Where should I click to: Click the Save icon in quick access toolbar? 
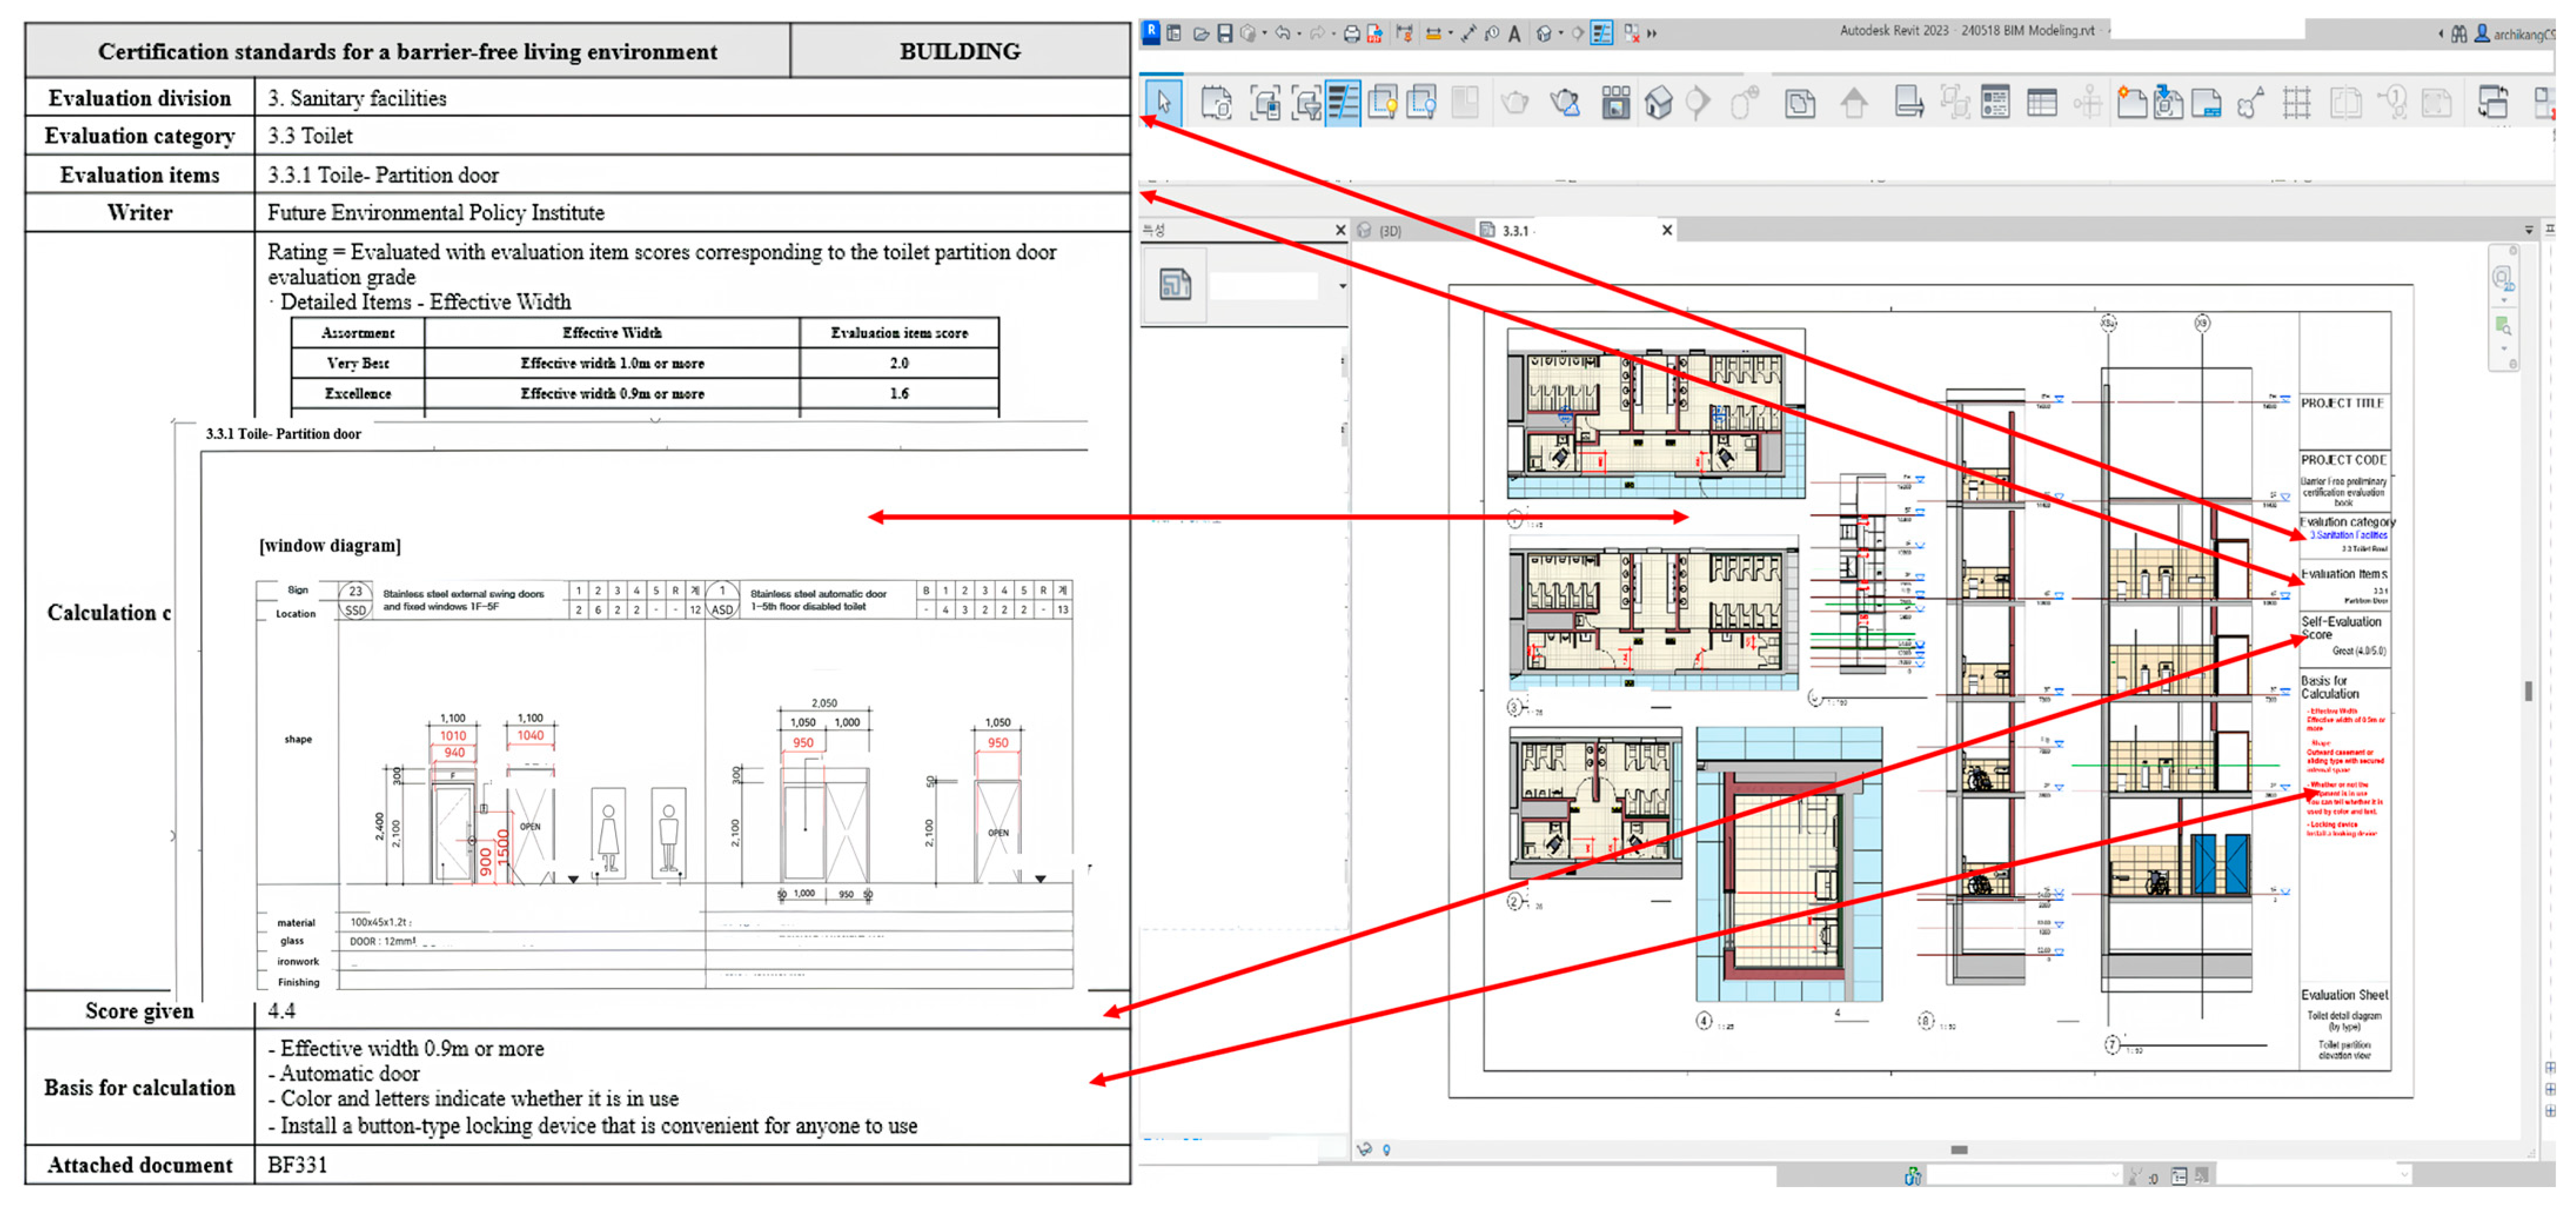pyautogui.click(x=1224, y=33)
